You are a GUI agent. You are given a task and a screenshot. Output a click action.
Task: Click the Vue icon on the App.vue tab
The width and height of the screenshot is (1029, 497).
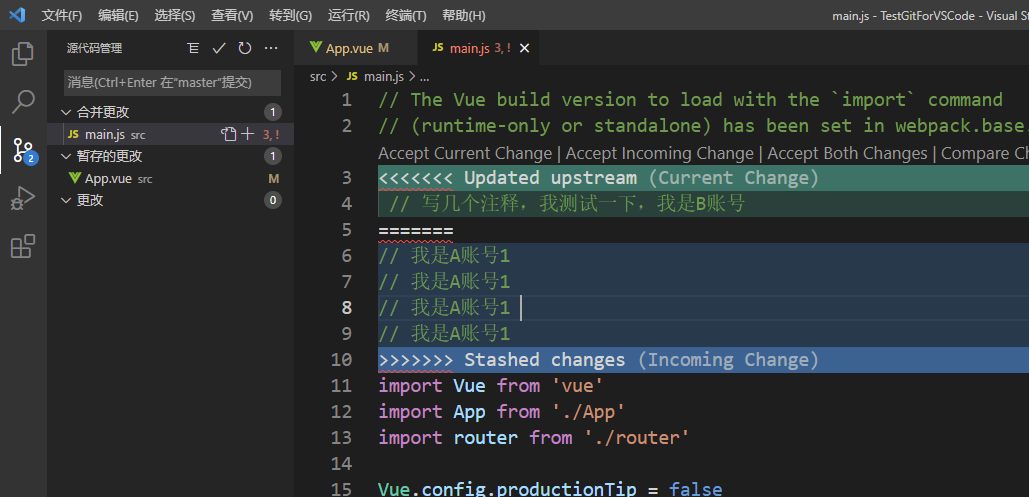click(316, 47)
